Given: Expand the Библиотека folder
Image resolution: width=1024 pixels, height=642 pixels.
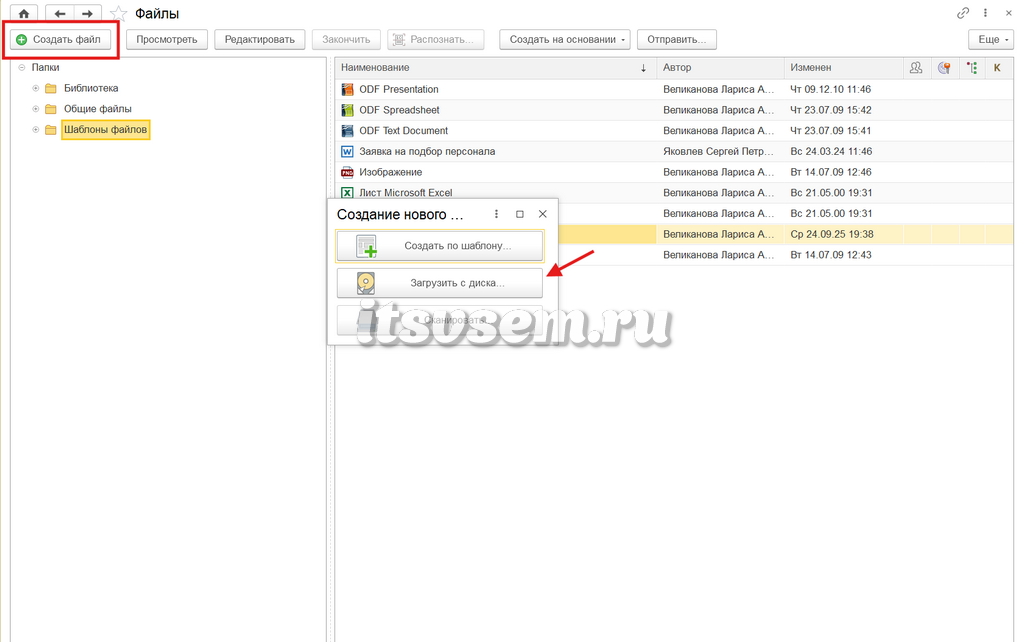Looking at the screenshot, I should point(36,88).
